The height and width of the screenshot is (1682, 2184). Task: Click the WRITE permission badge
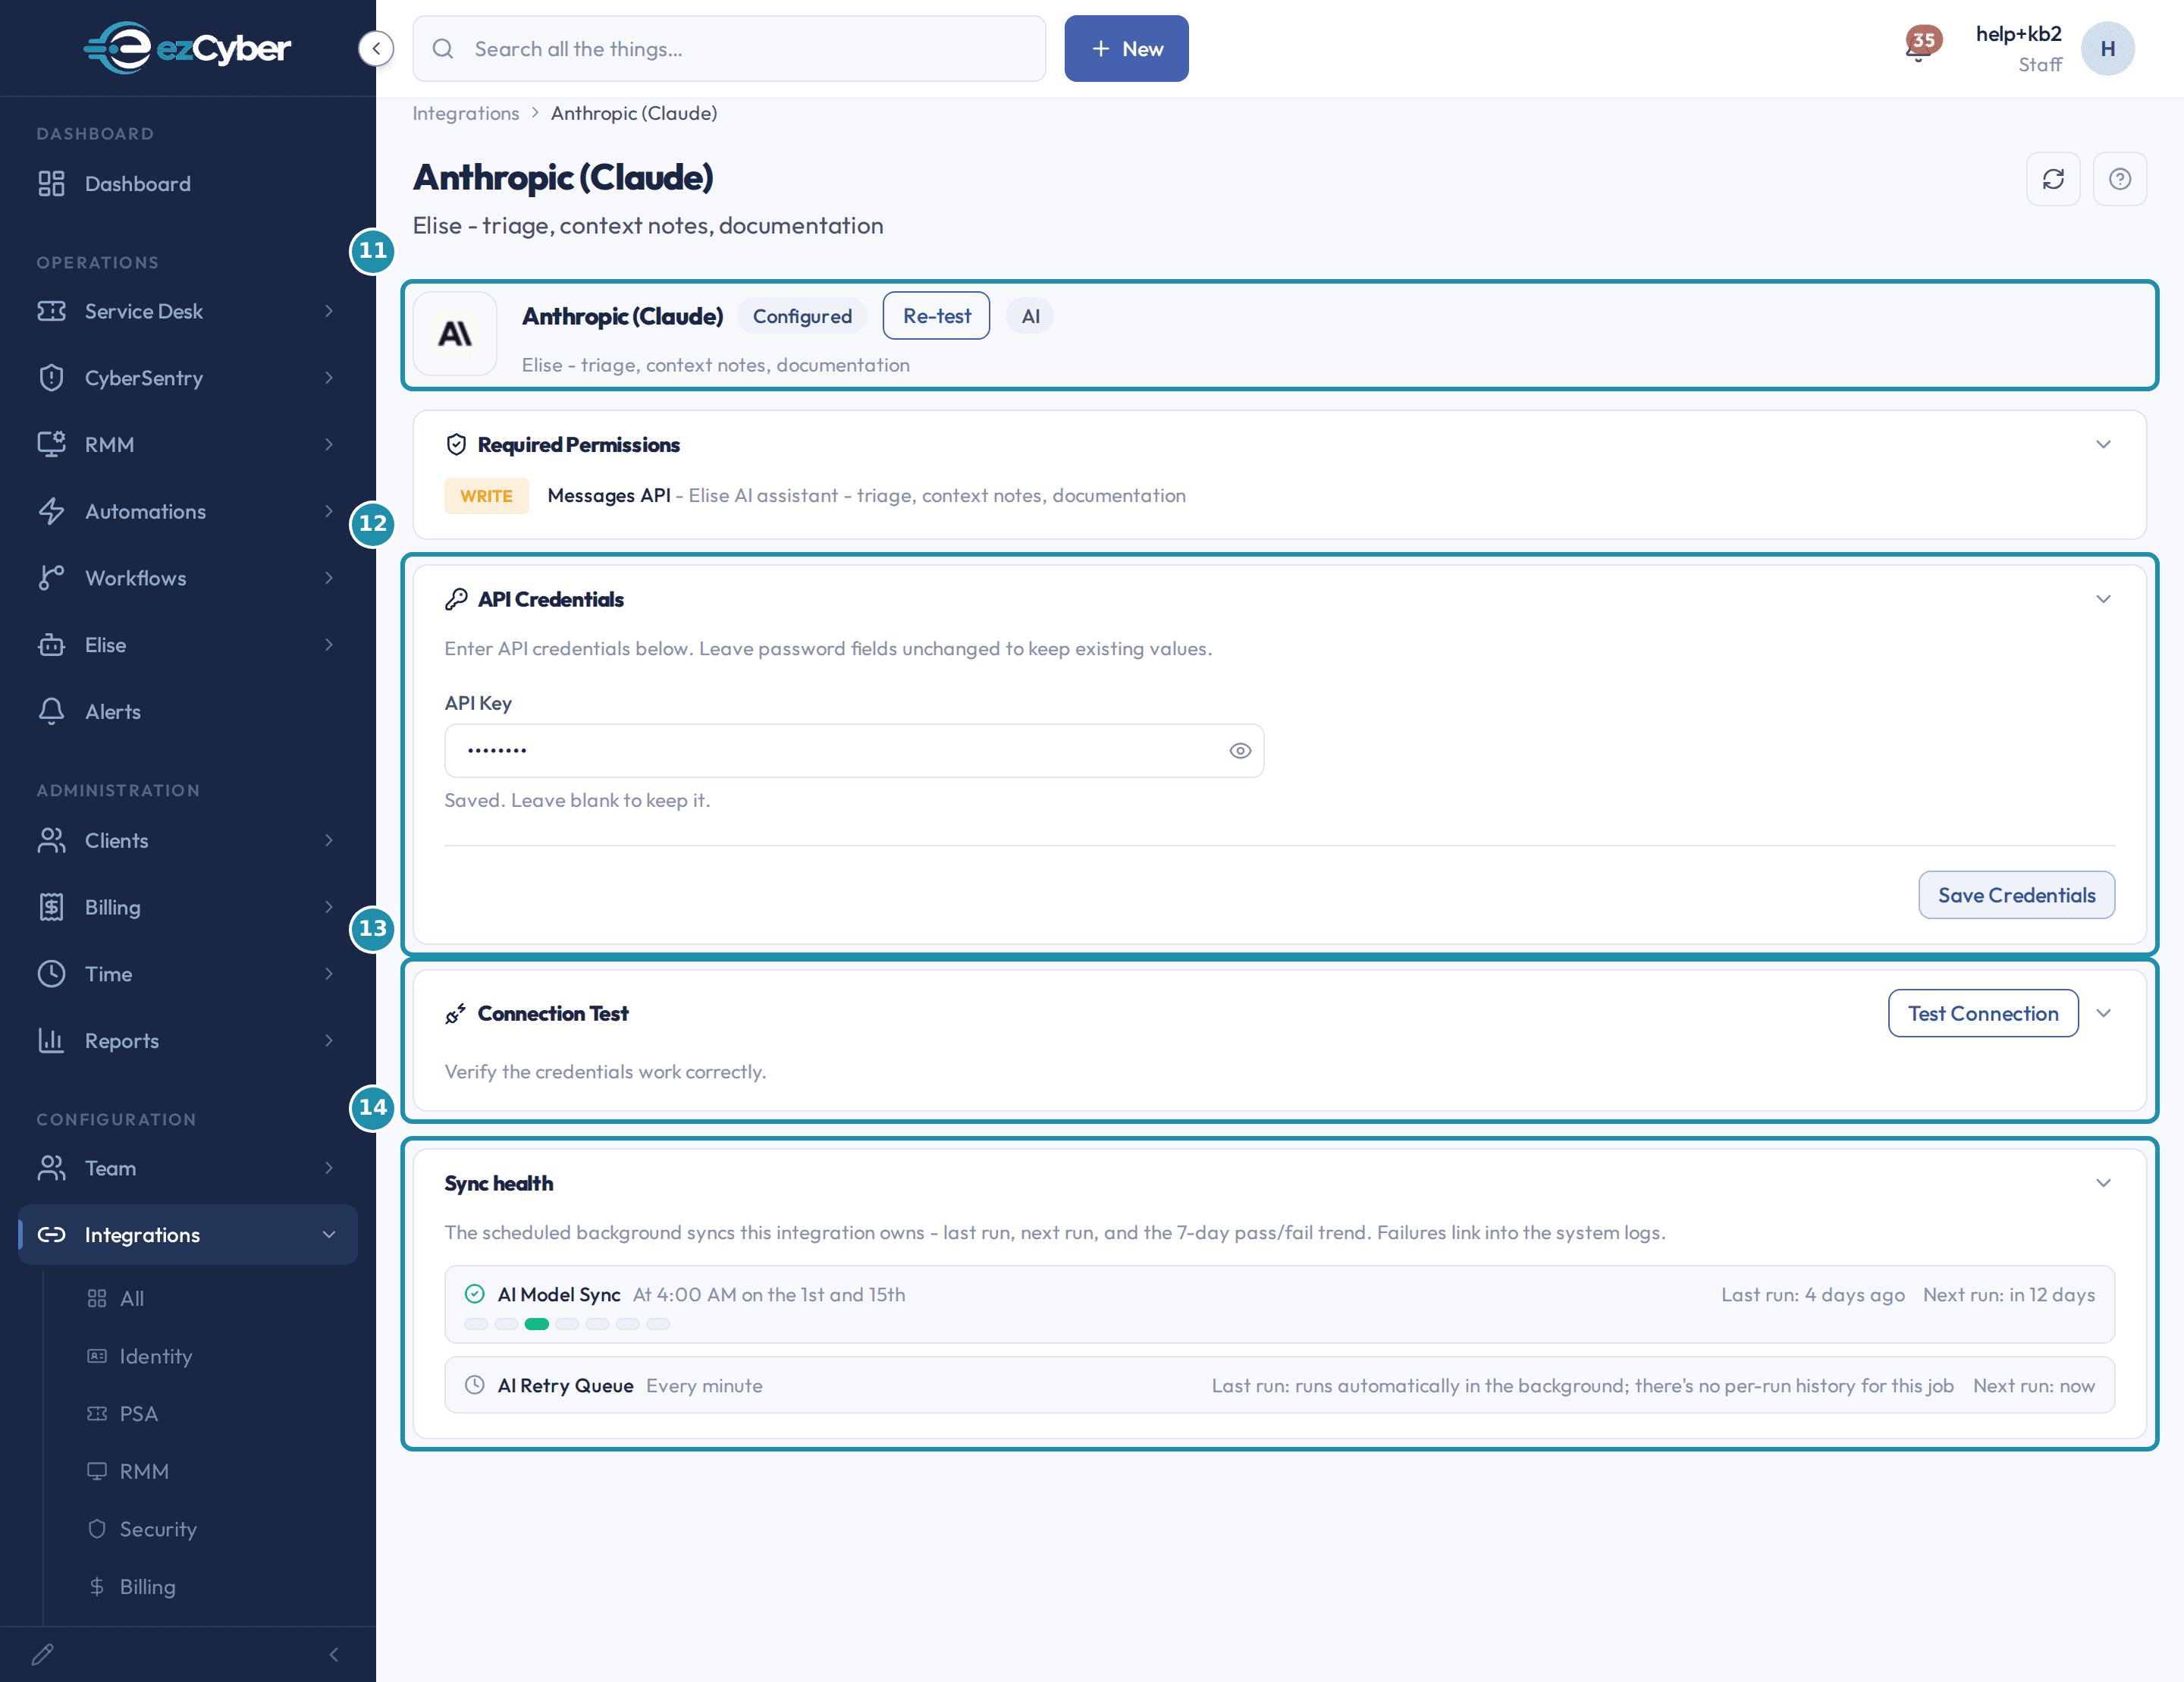[x=486, y=496]
